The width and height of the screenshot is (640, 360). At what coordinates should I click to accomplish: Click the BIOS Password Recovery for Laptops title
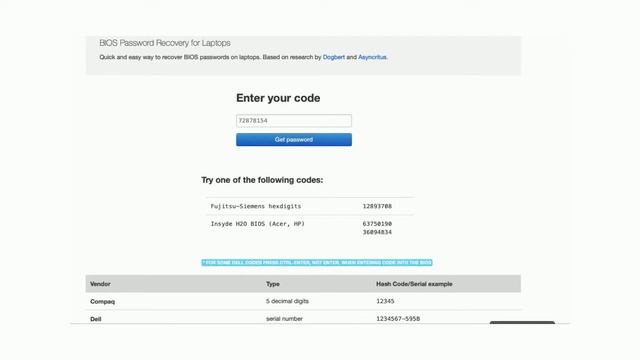pos(165,43)
